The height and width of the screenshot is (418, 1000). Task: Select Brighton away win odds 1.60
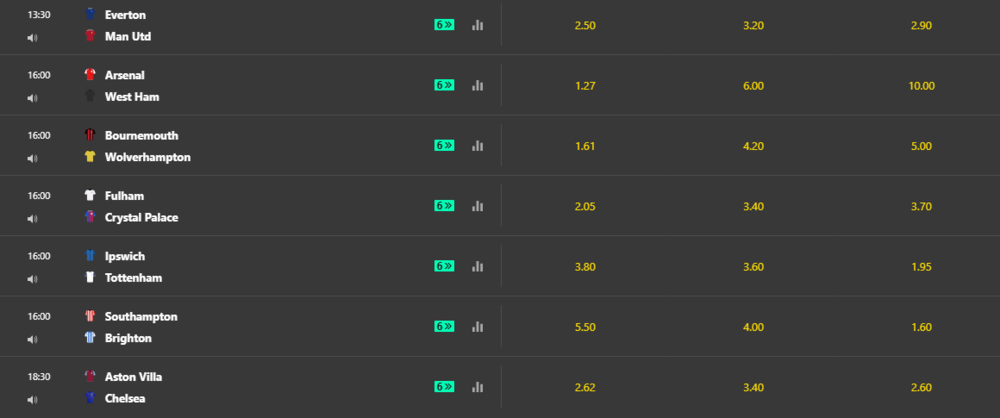click(922, 327)
